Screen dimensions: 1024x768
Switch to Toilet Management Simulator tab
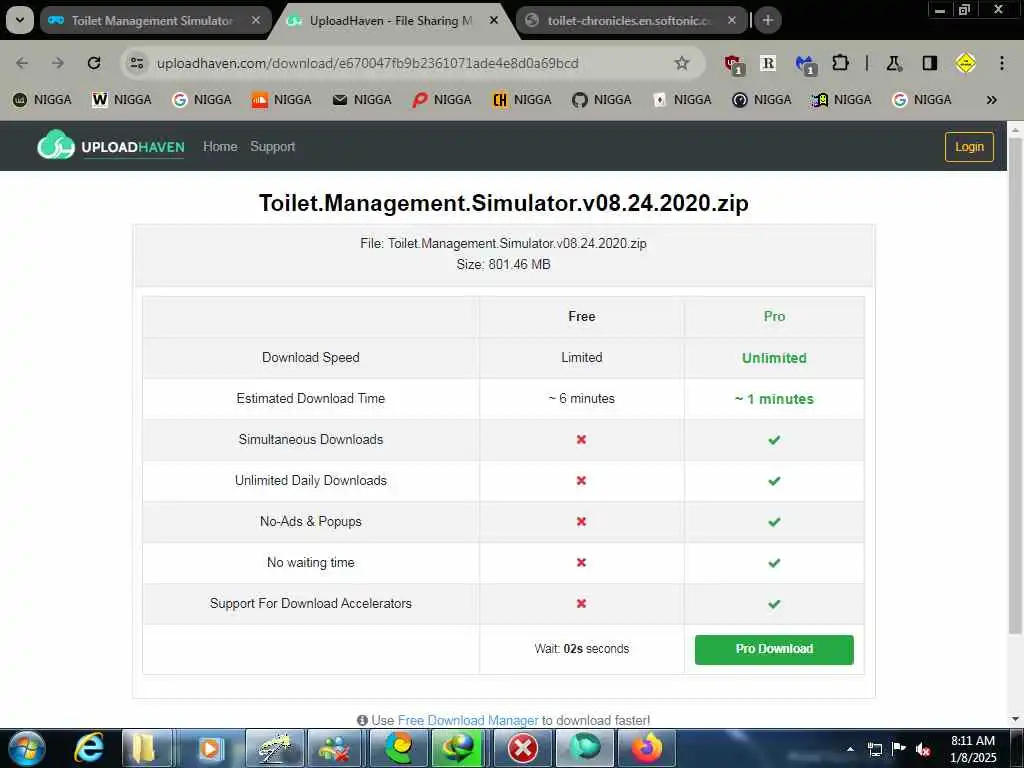150,21
